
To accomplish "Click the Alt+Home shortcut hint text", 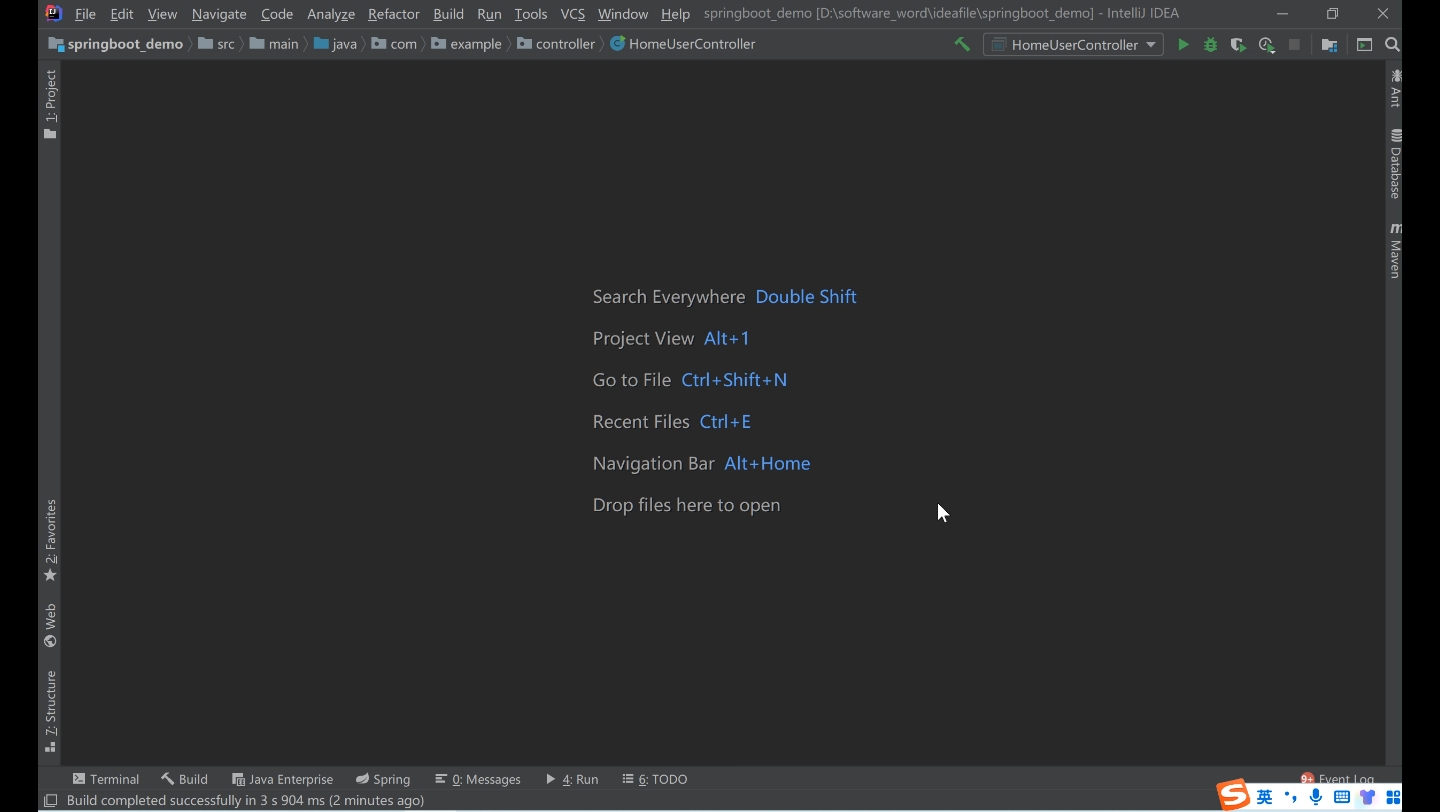I will click(x=767, y=464).
